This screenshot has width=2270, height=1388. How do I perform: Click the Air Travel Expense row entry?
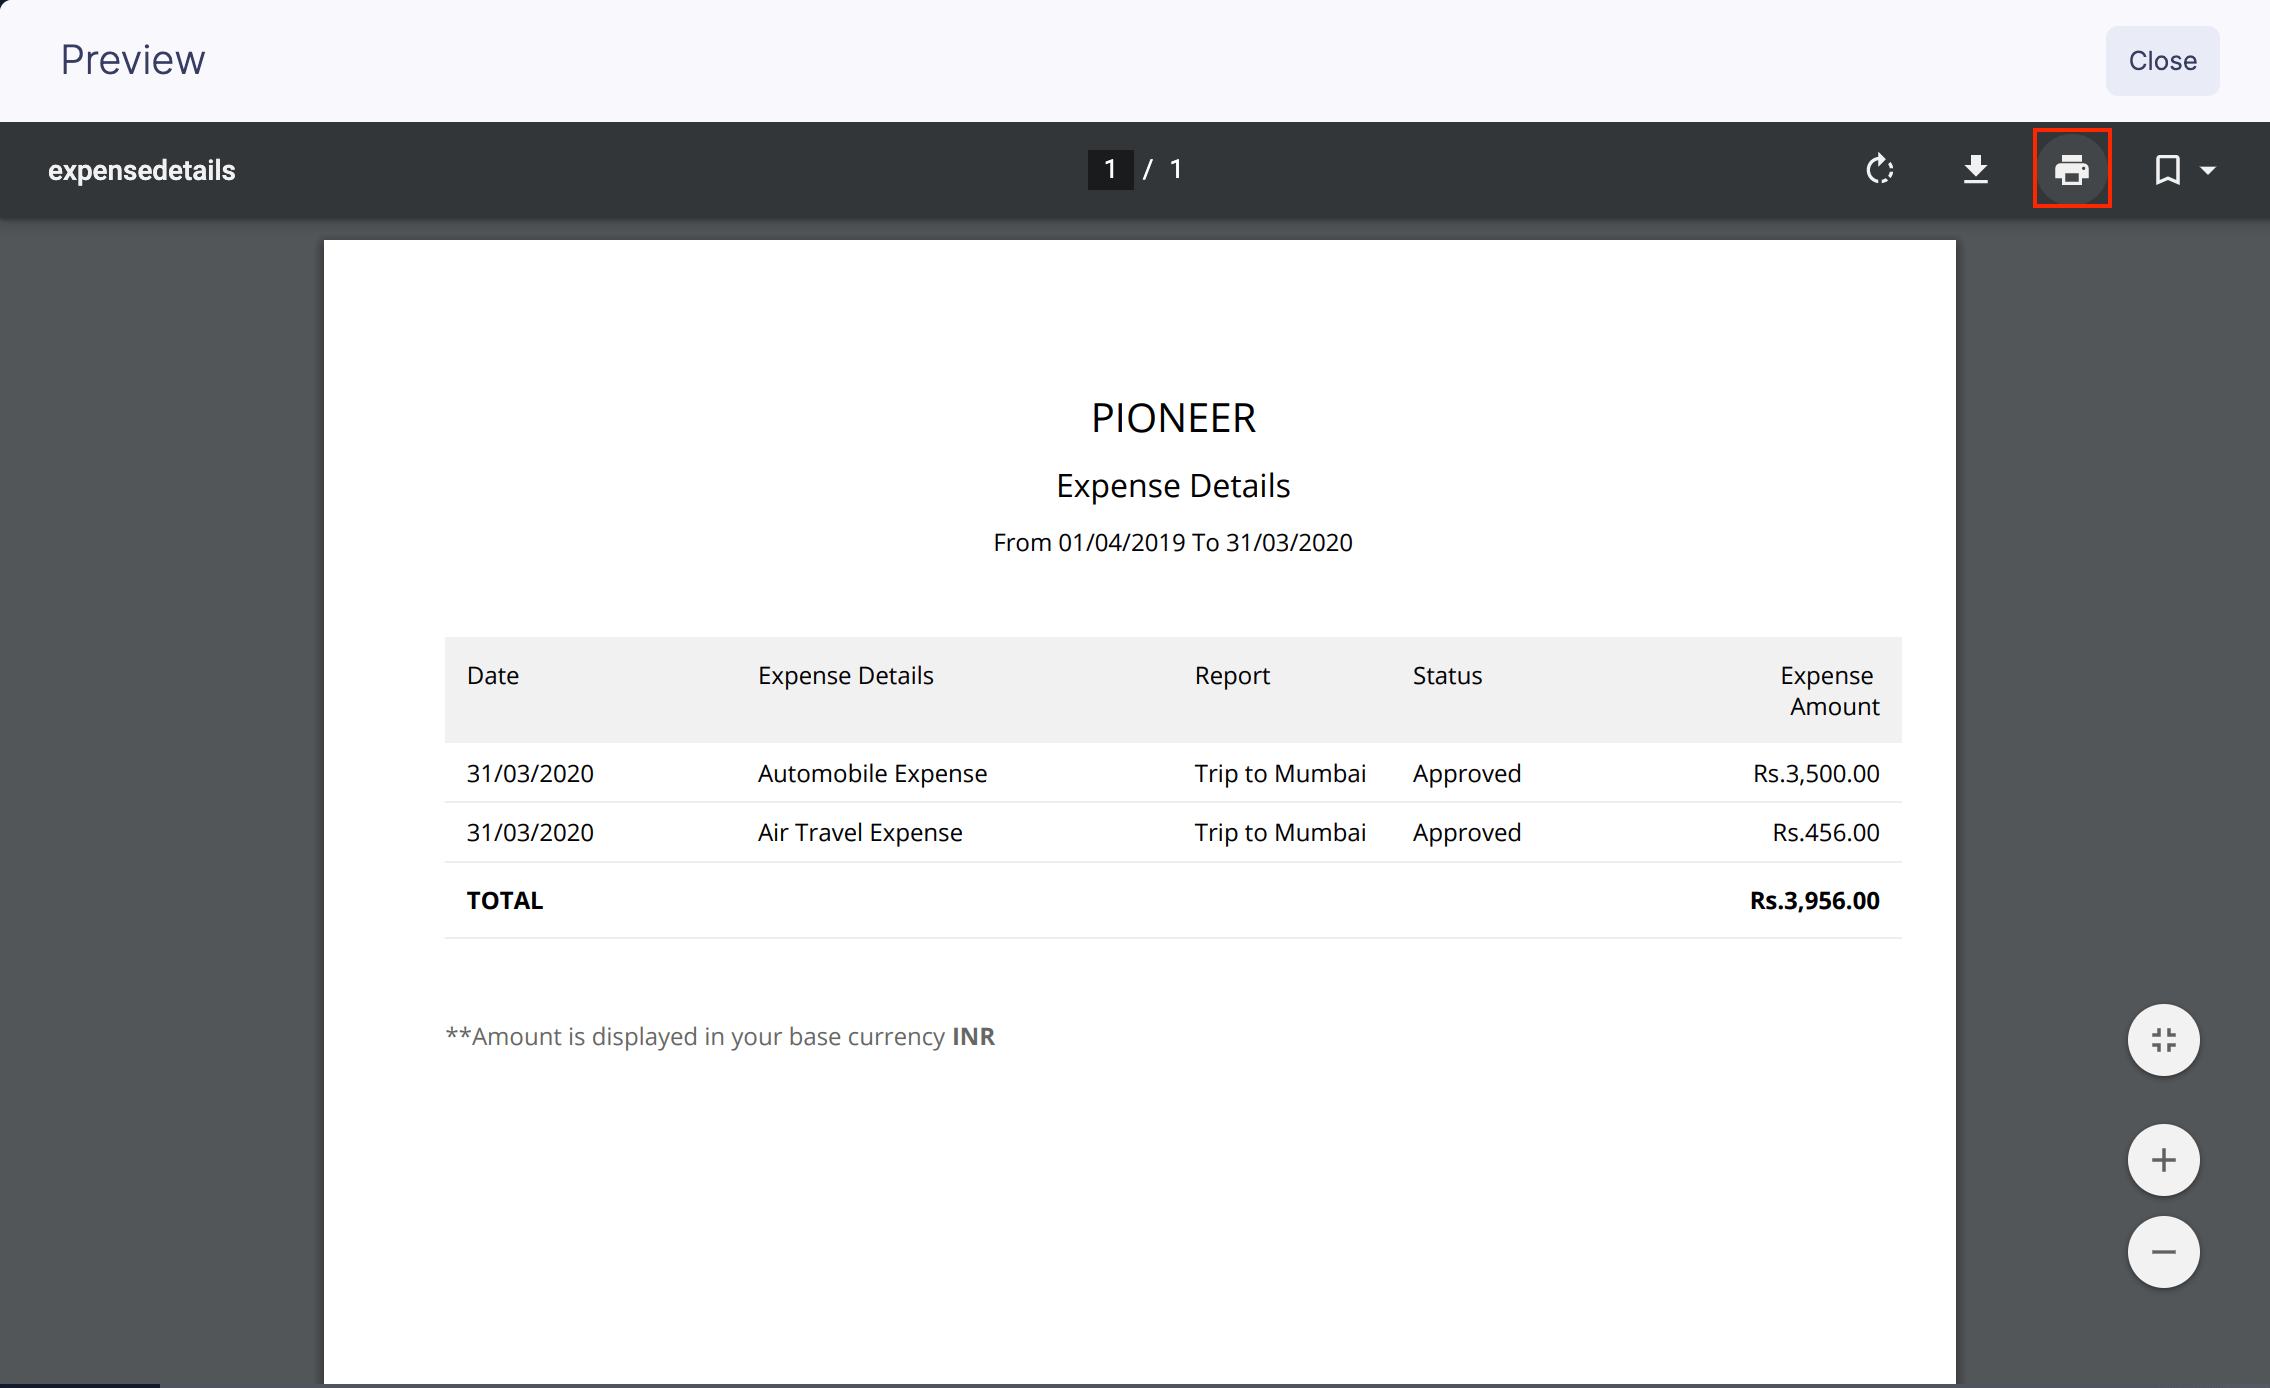pos(860,832)
